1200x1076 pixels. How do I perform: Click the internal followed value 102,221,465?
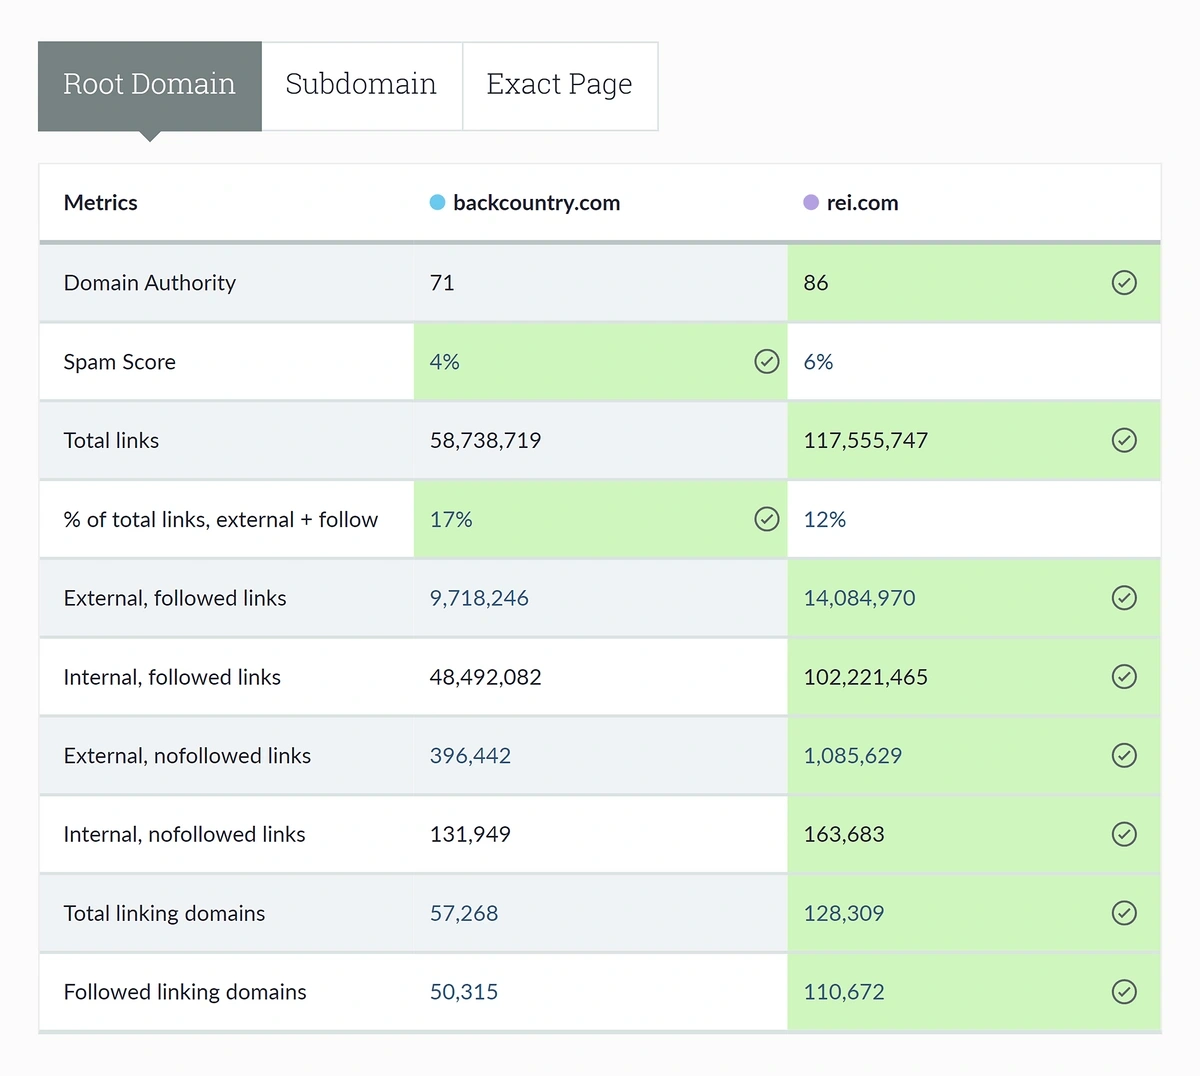[866, 677]
